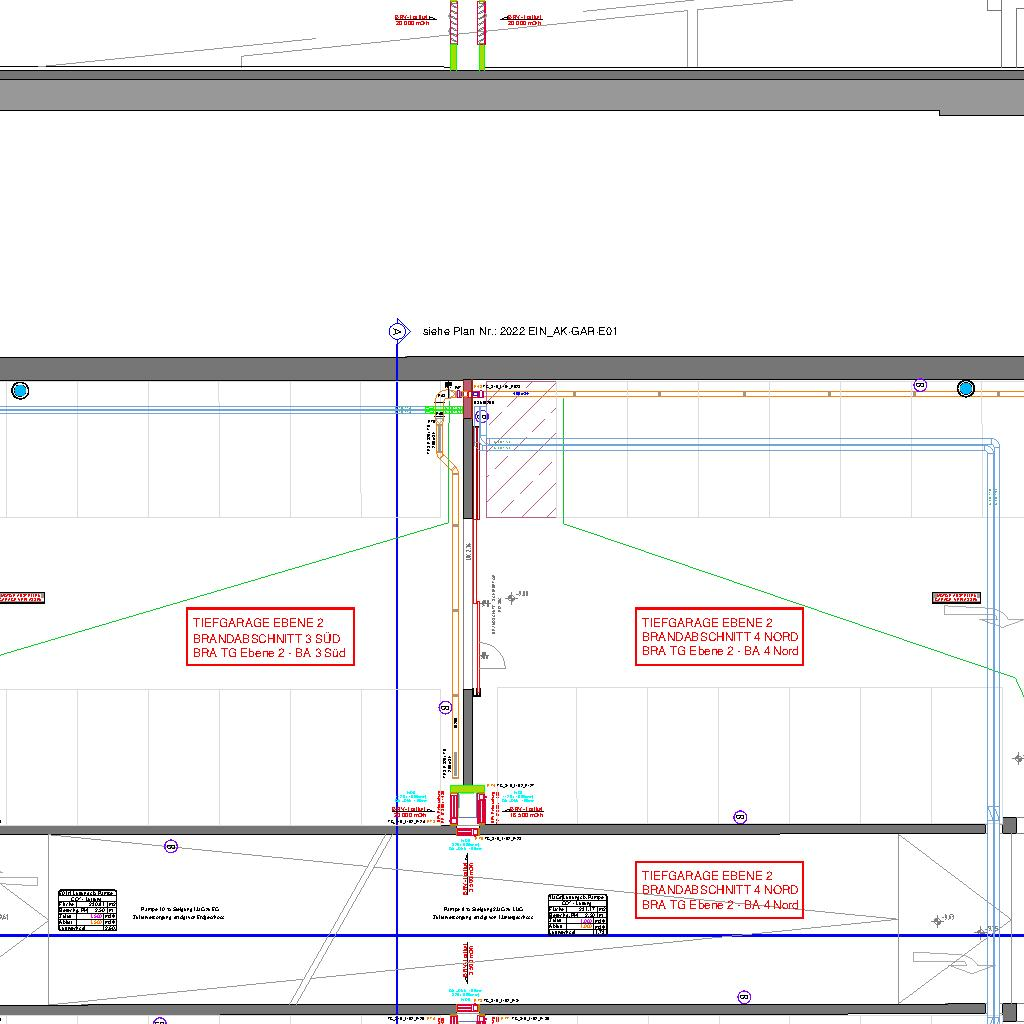Click the level crosshair marker in right ramp
This screenshot has height=1024, width=1024.
click(937, 920)
